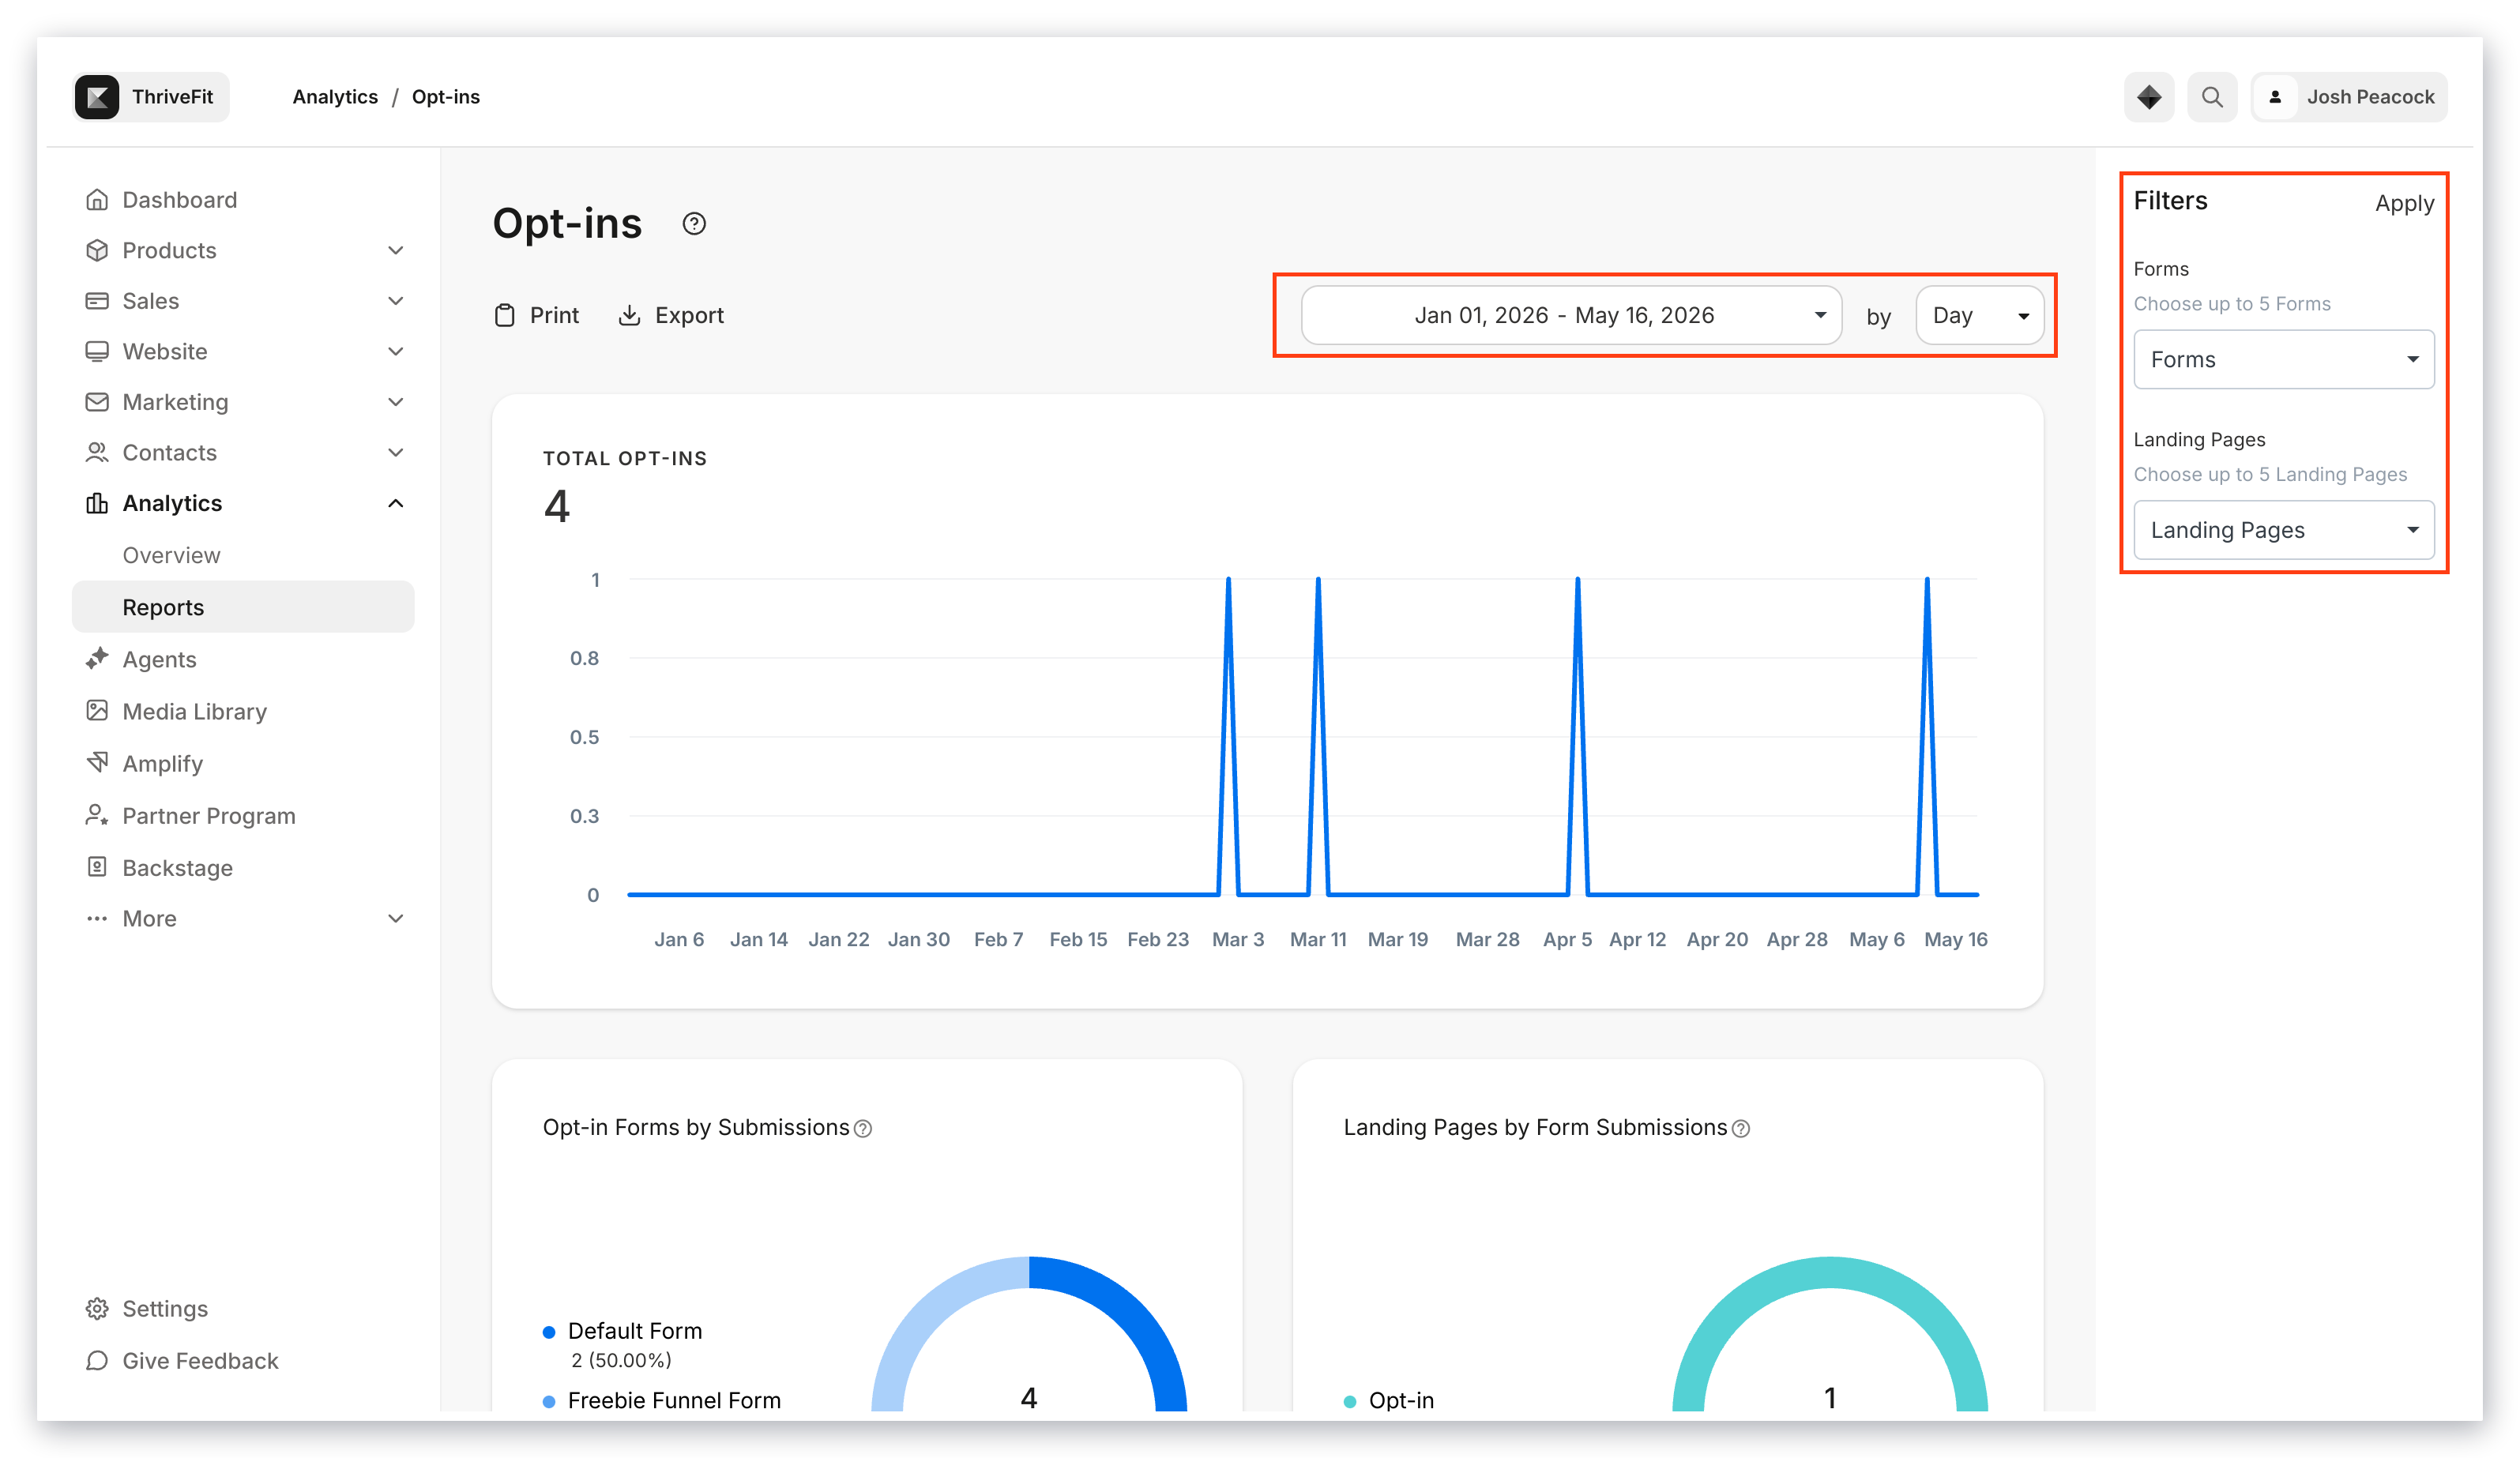This screenshot has height=1458, width=2520.
Task: Expand the Contacts menu chevron
Action: point(396,452)
